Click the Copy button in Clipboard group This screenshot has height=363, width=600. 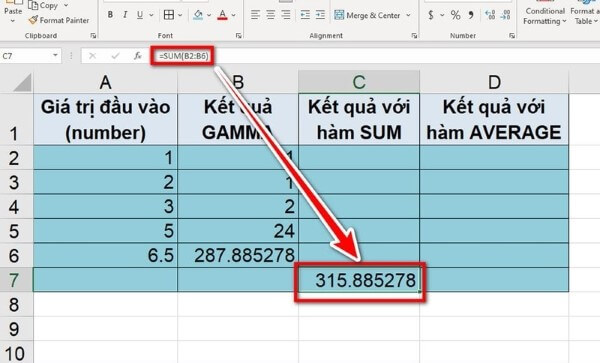(x=43, y=5)
